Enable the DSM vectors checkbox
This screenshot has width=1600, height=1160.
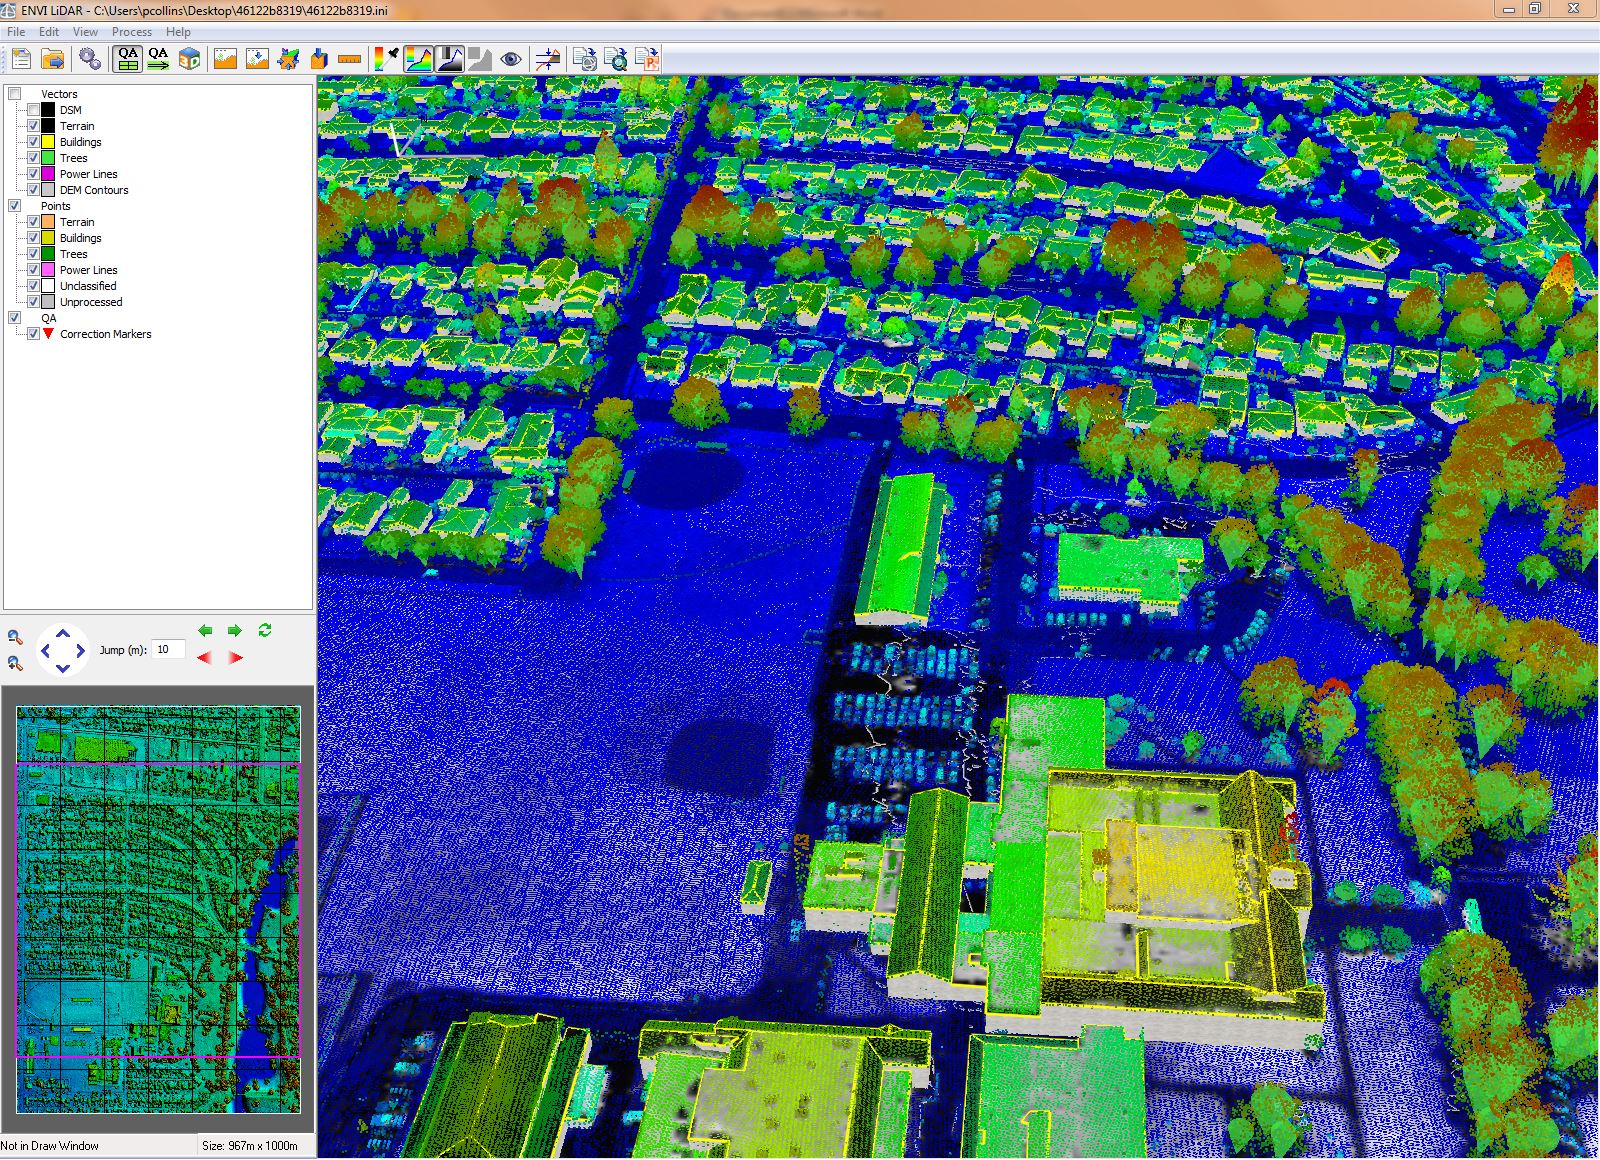point(34,110)
